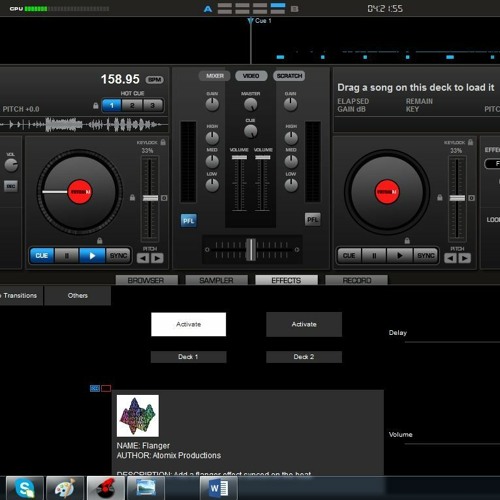Activate the effect on Deck 2
Viewport: 500px width, 500px height.
(x=304, y=324)
